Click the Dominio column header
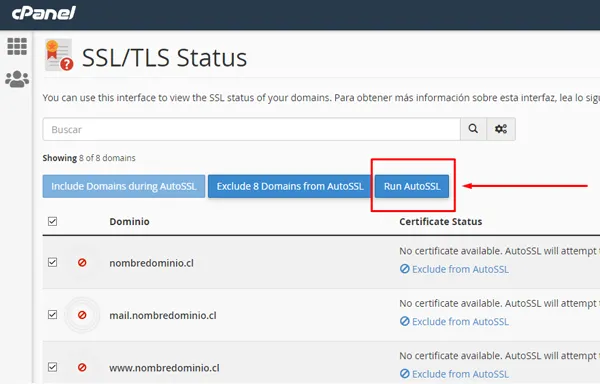The height and width of the screenshot is (384, 600). [x=129, y=221]
